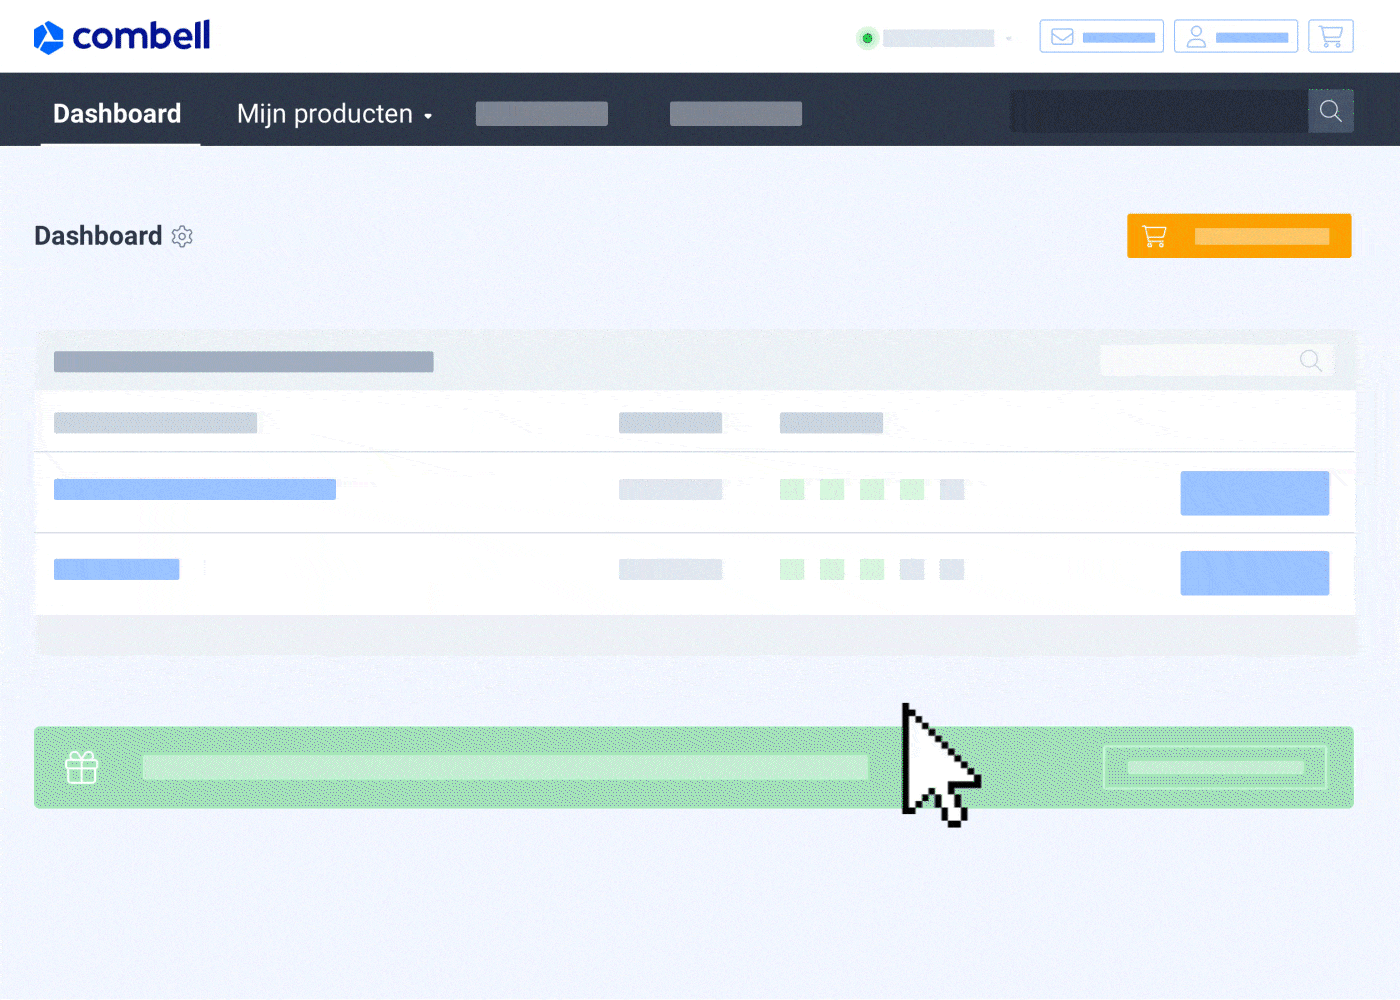
Task: Click the button inside the green promotion banner
Action: point(1214,767)
